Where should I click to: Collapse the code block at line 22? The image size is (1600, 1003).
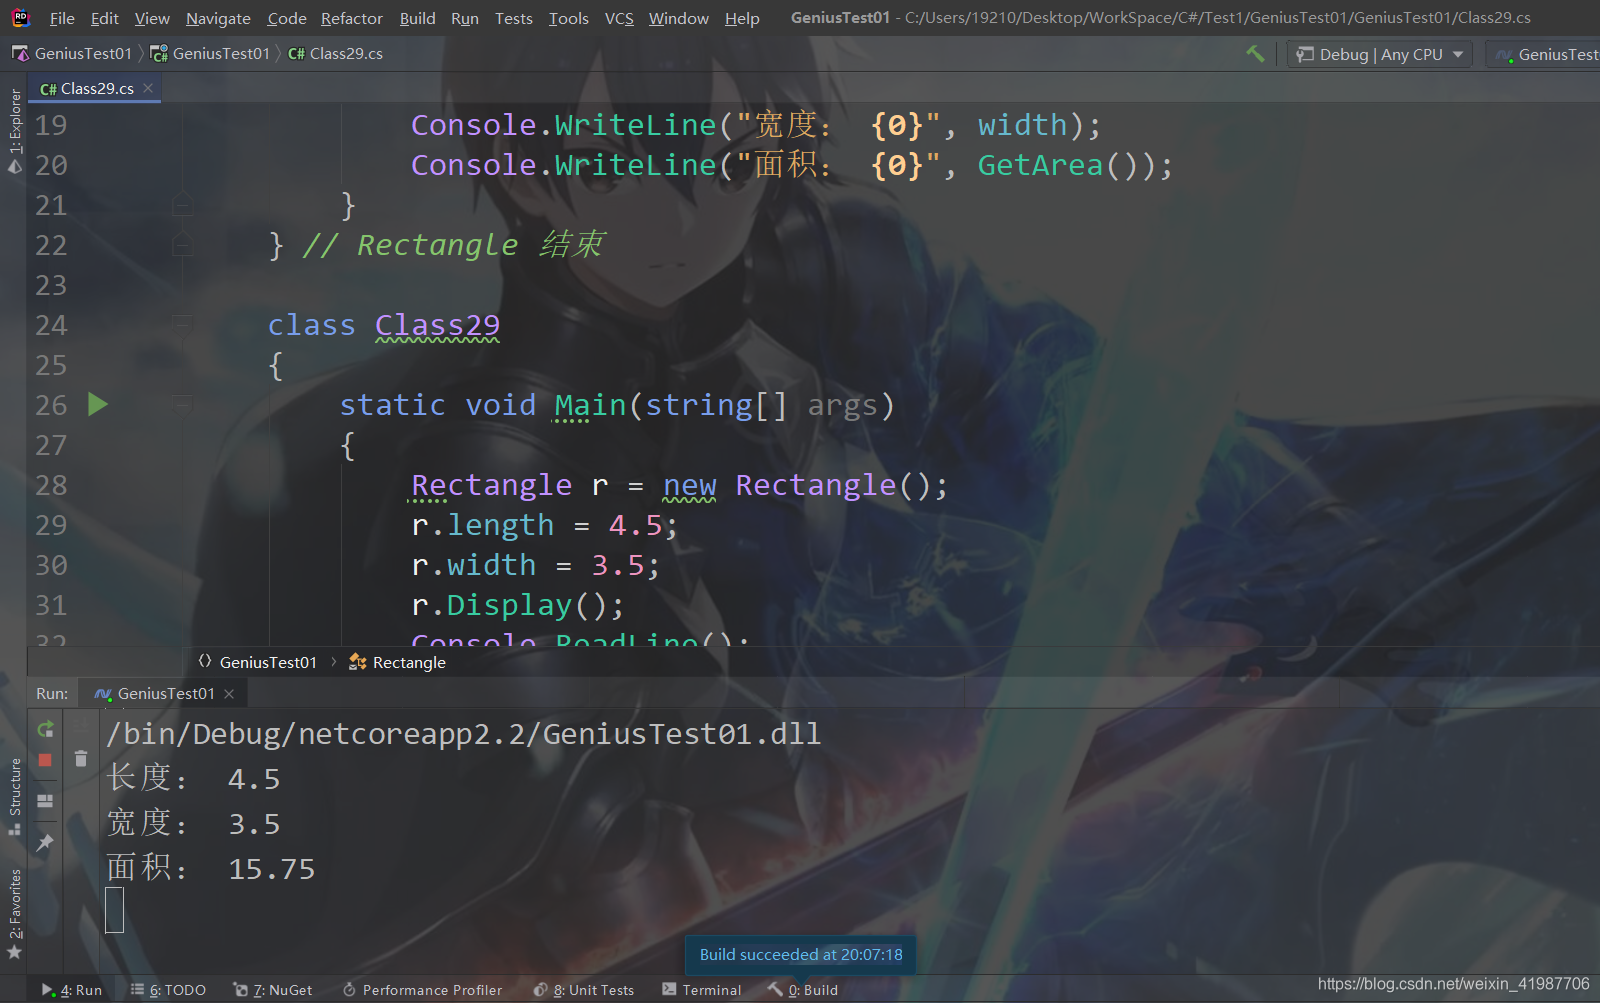(x=182, y=245)
